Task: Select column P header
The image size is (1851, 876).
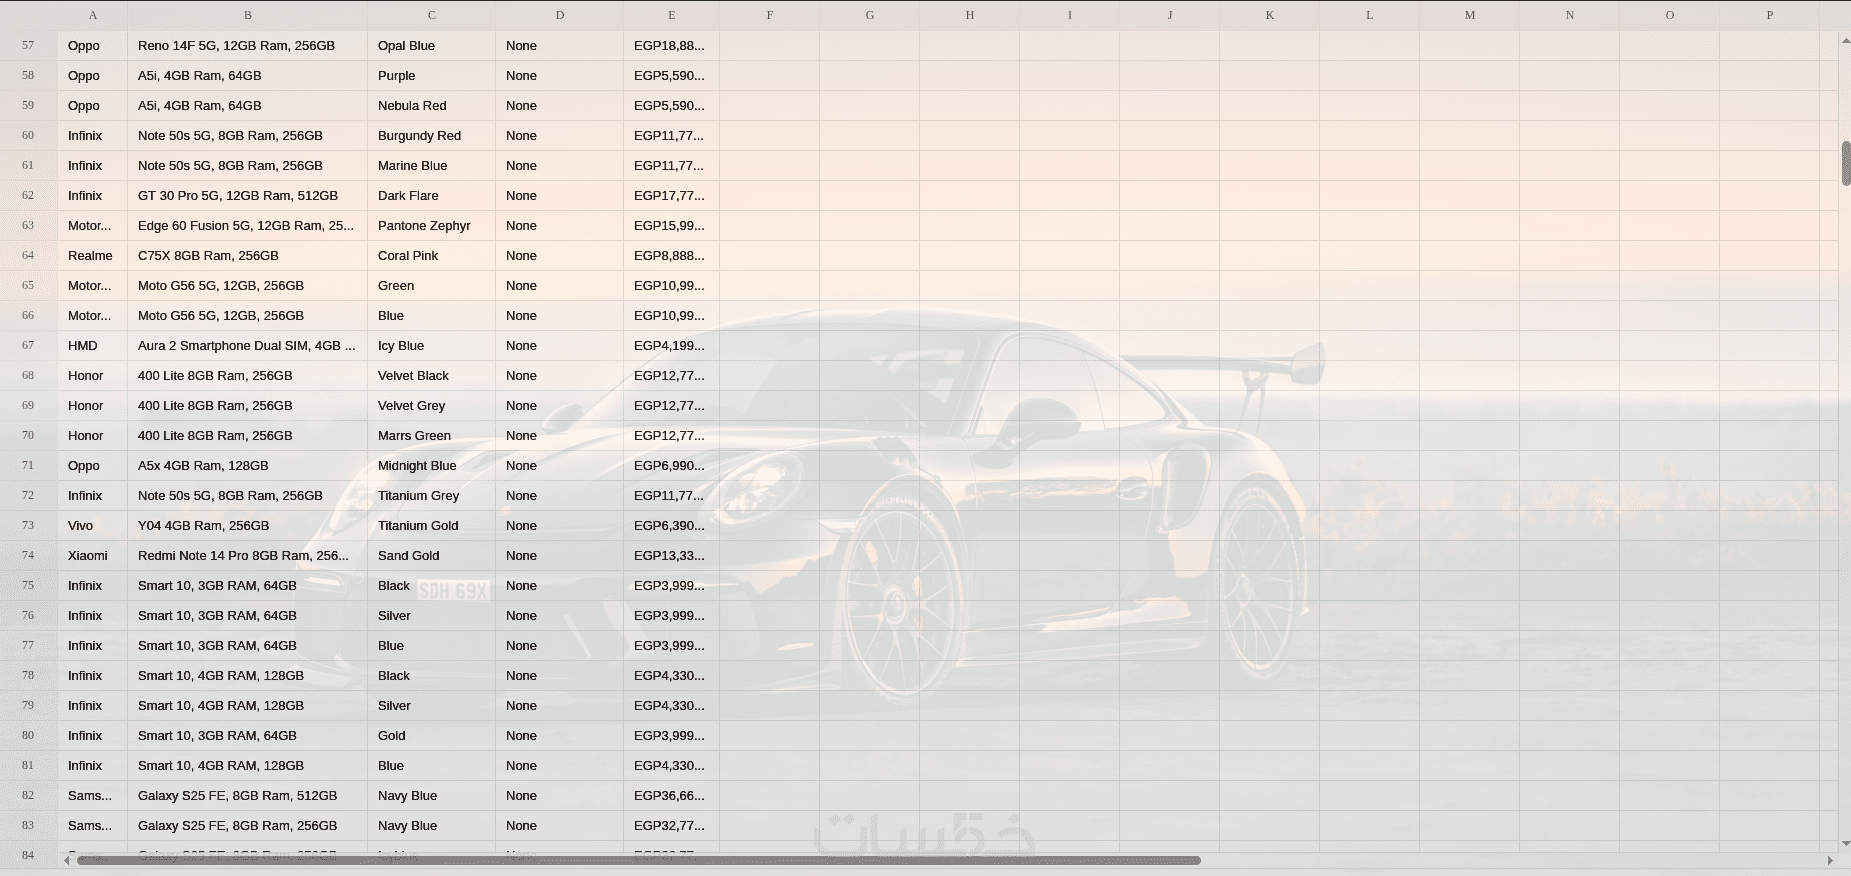Action: click(x=1770, y=15)
